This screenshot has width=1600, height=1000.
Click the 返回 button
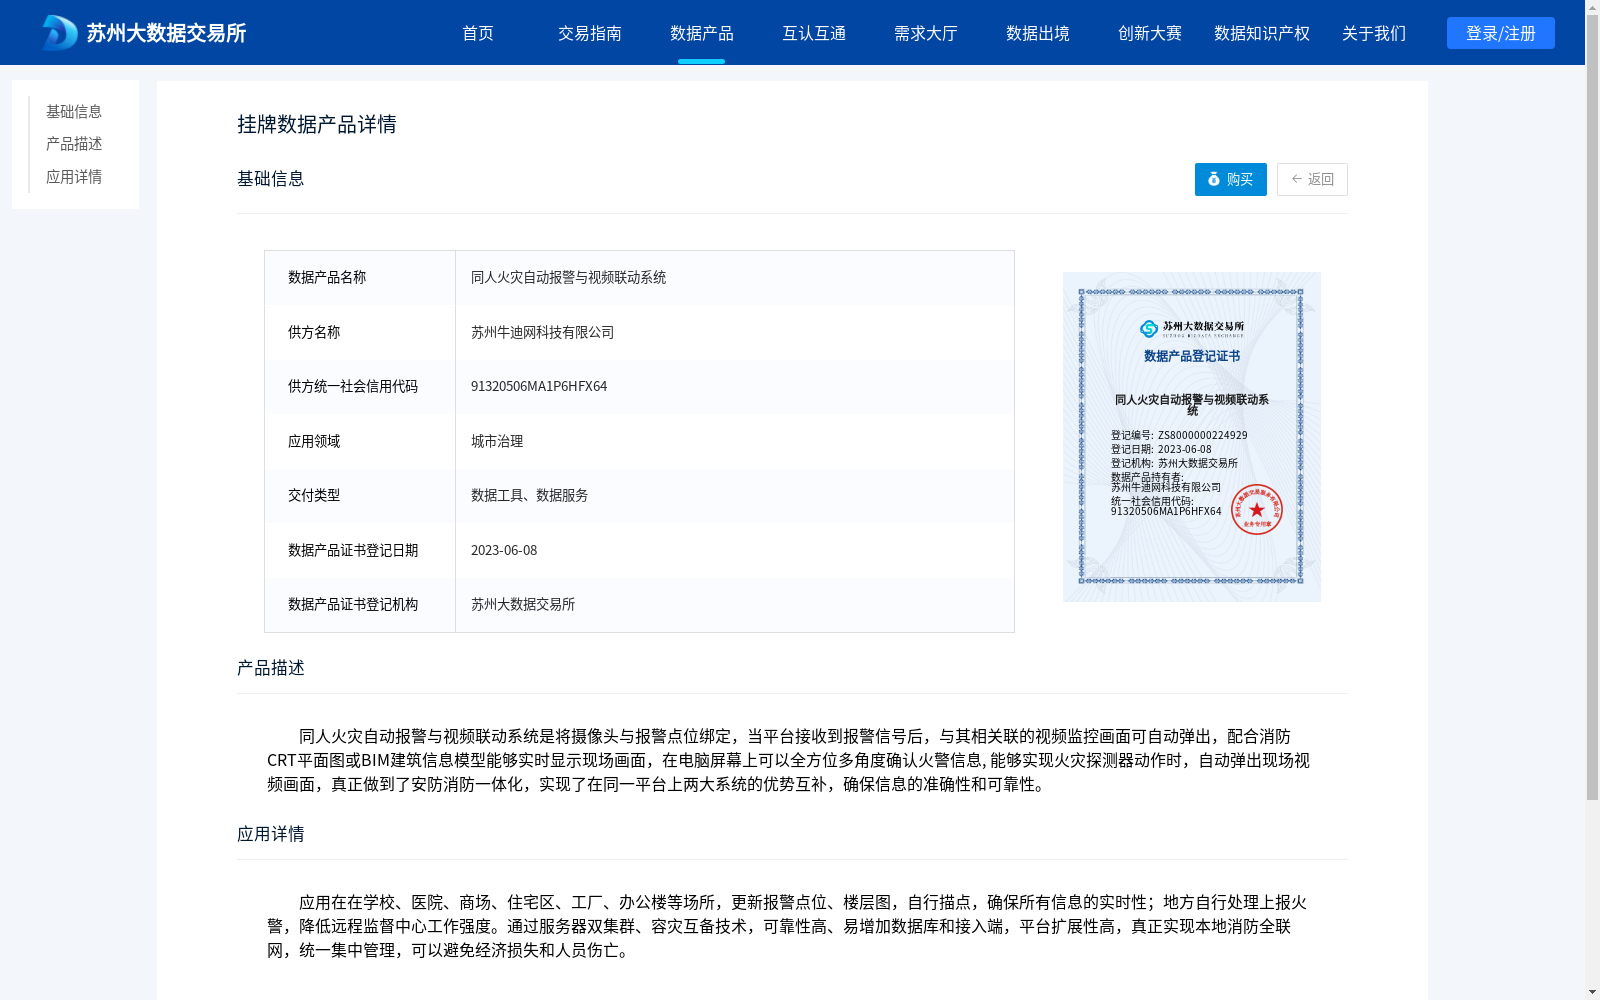[x=1312, y=179]
